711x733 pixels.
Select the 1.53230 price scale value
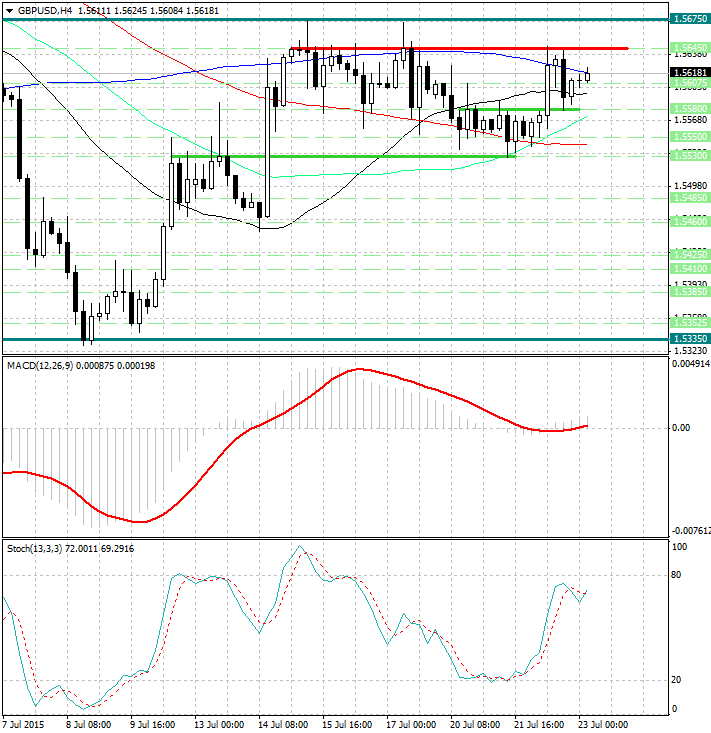coord(691,350)
